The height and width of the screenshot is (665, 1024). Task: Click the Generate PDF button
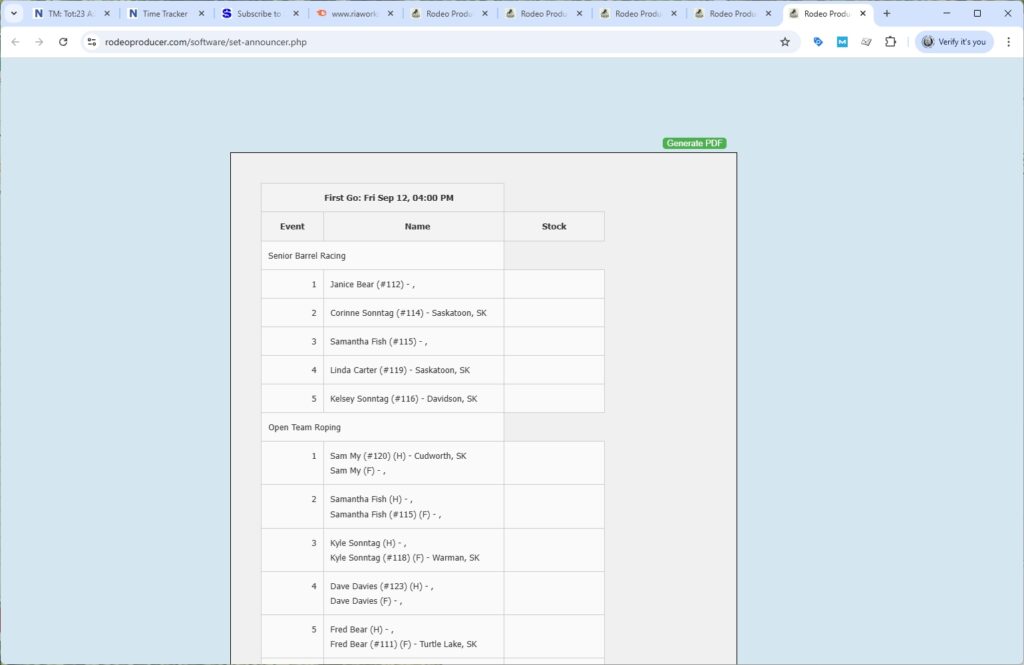tap(694, 144)
